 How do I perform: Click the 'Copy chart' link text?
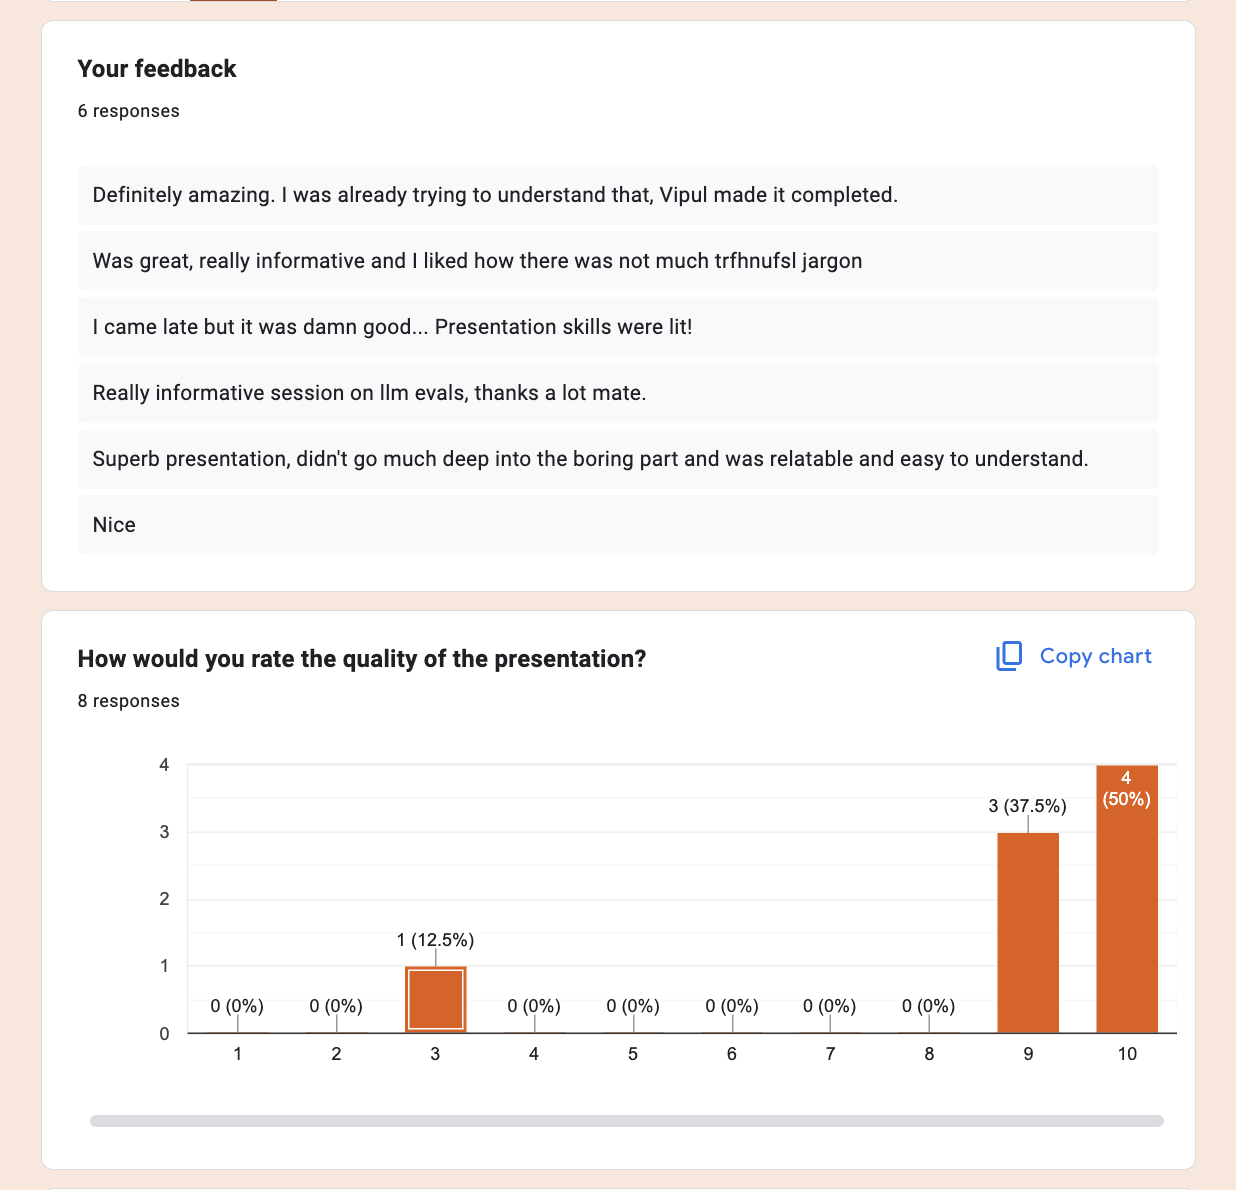pos(1095,656)
